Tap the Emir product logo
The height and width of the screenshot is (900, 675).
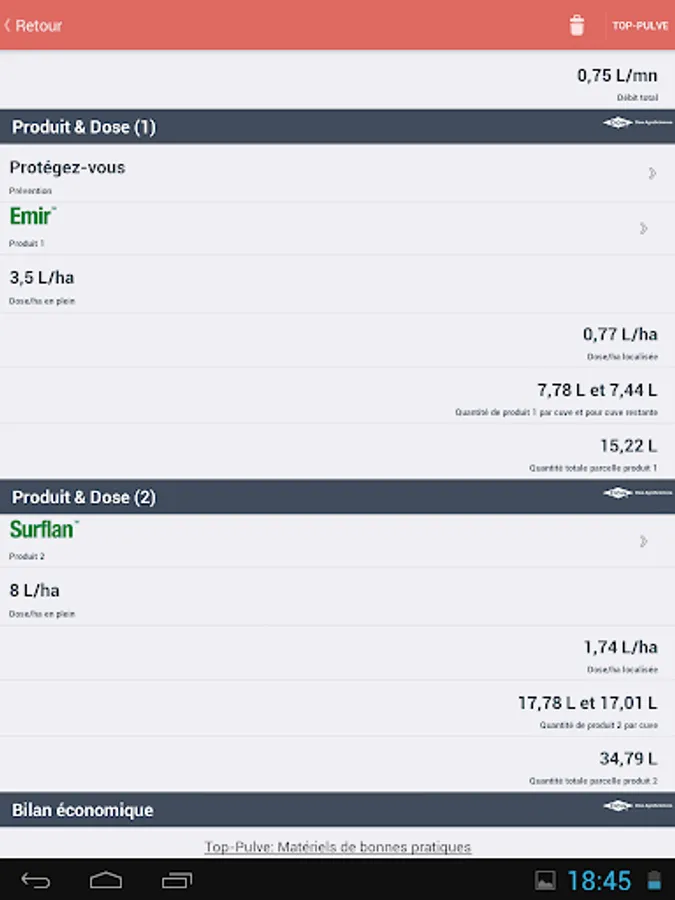coord(33,216)
